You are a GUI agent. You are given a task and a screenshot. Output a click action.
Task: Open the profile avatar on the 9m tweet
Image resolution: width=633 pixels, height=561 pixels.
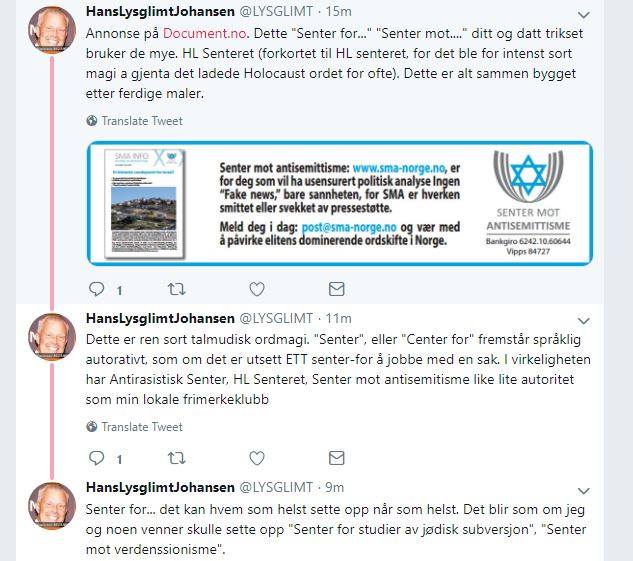(x=52, y=506)
